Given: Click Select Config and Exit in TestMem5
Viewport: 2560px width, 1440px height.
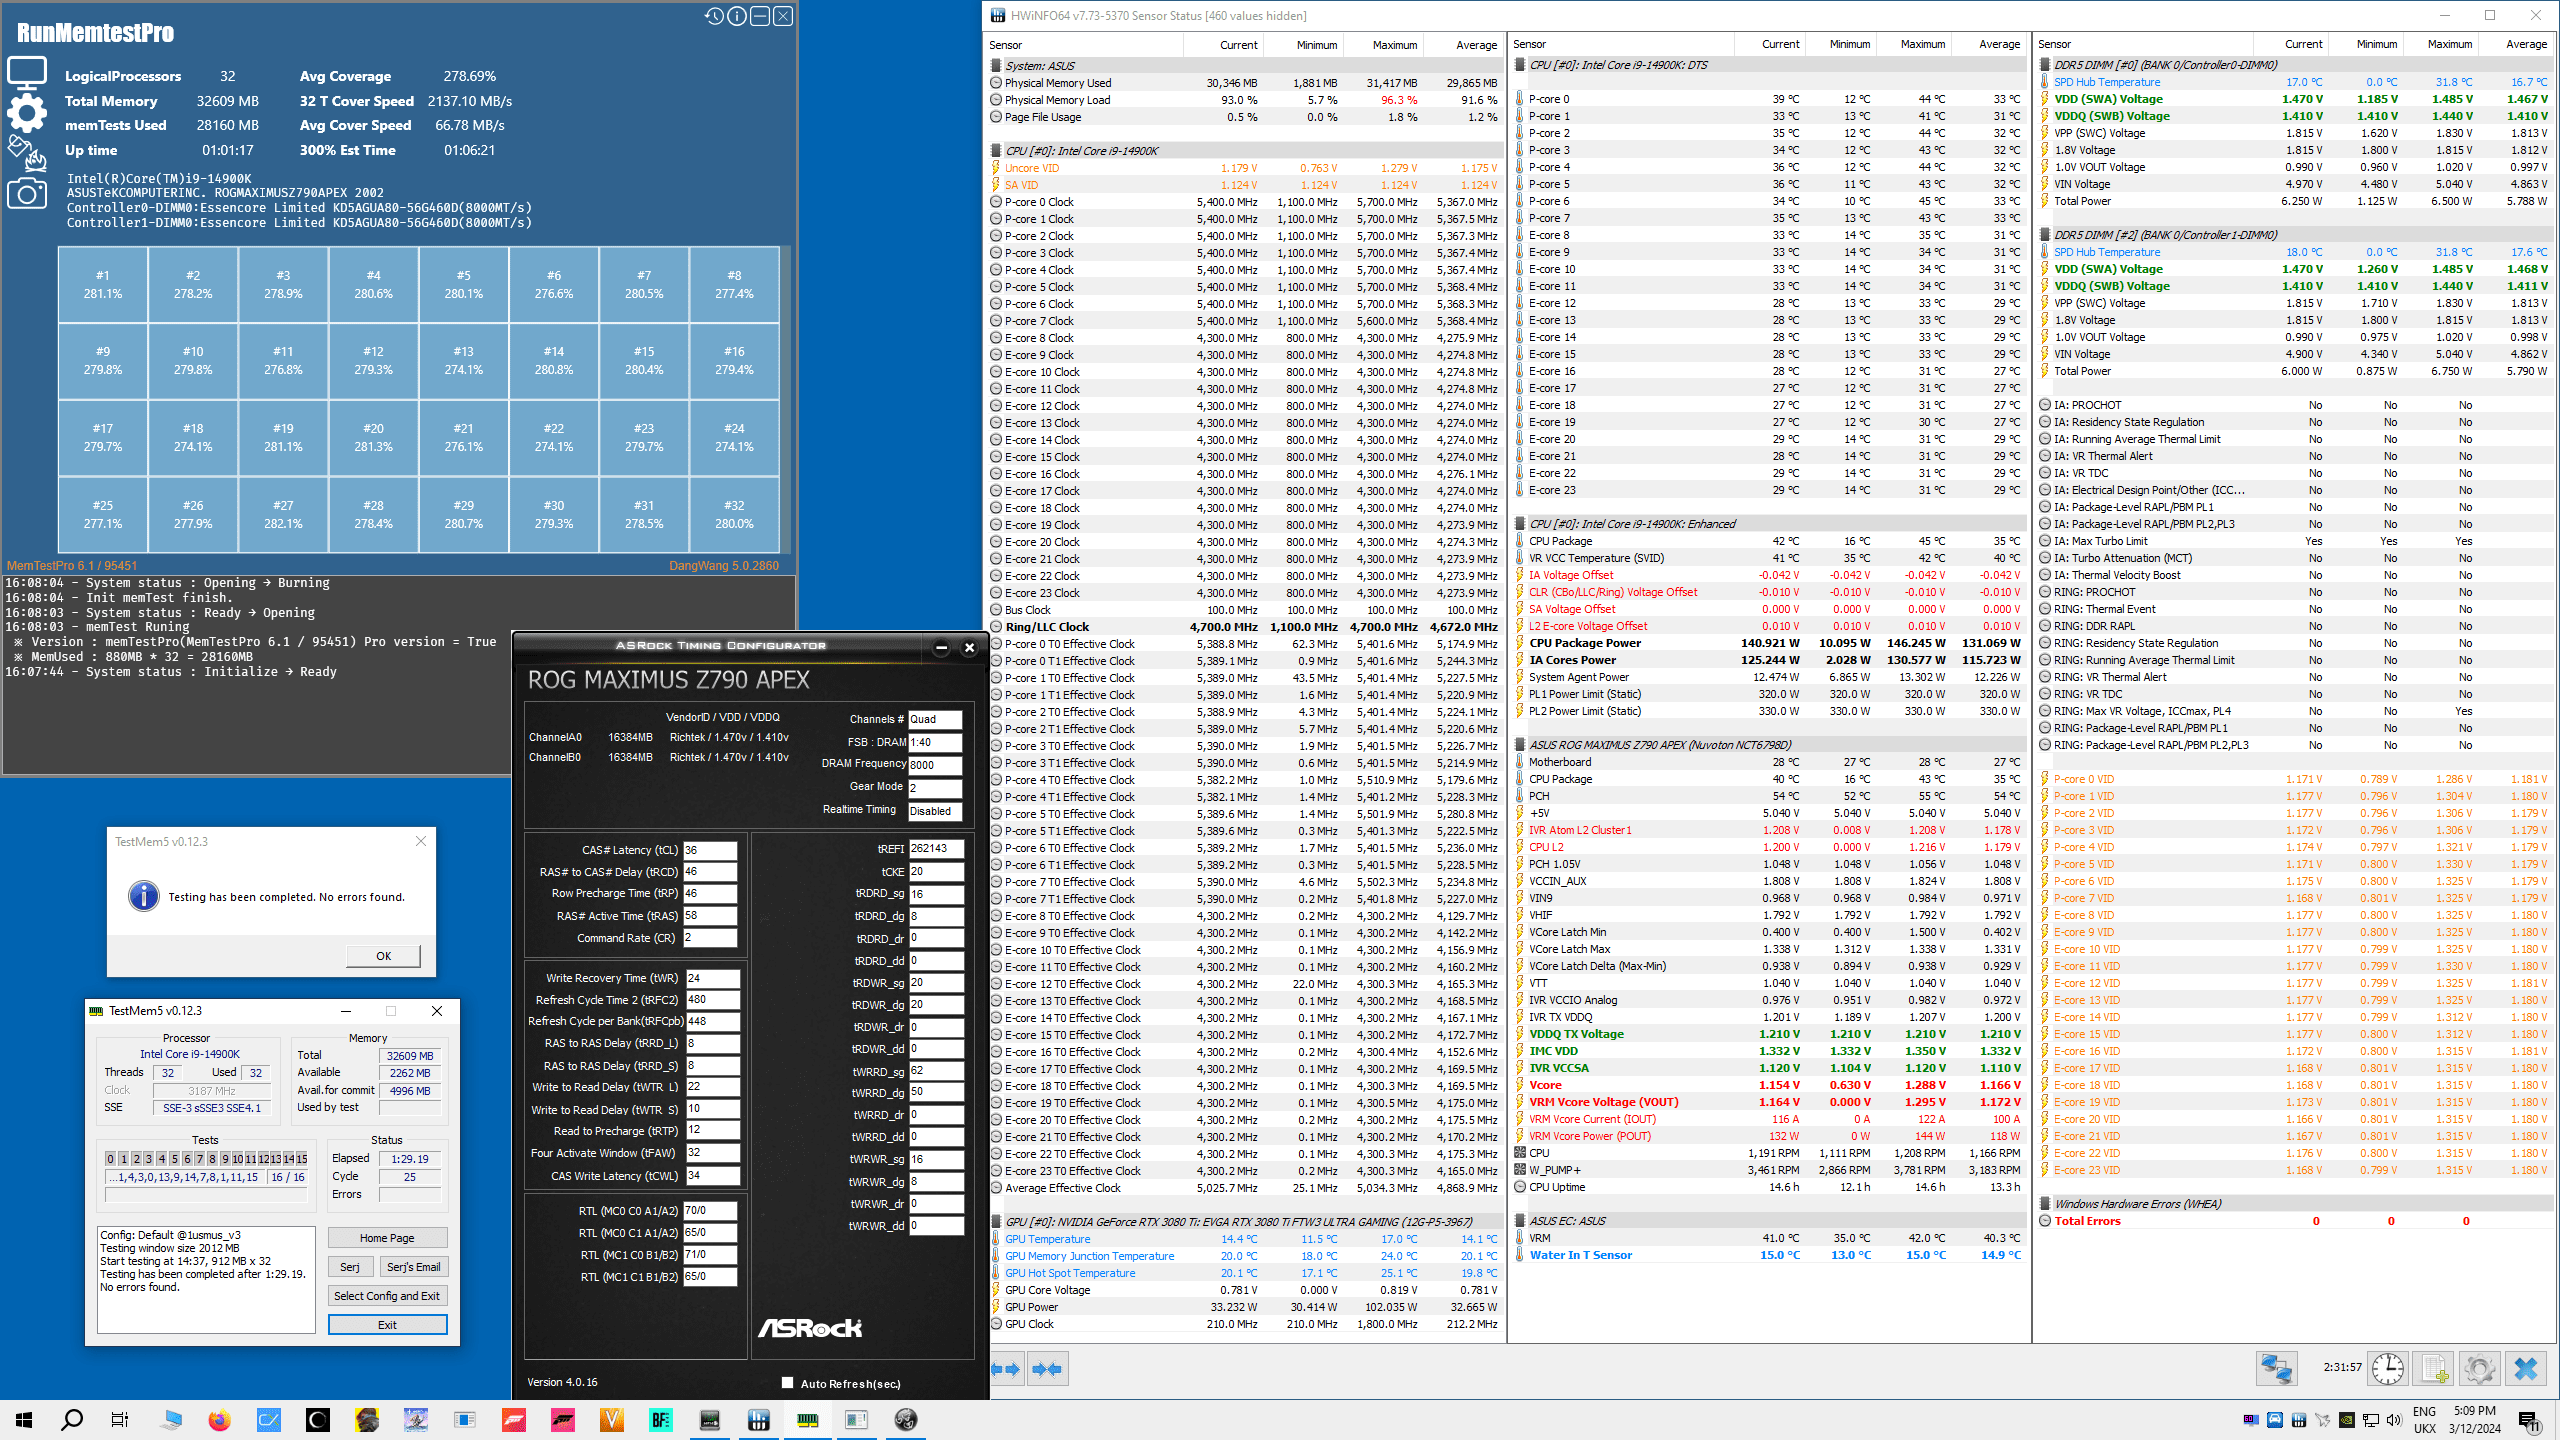Looking at the screenshot, I should point(387,1296).
